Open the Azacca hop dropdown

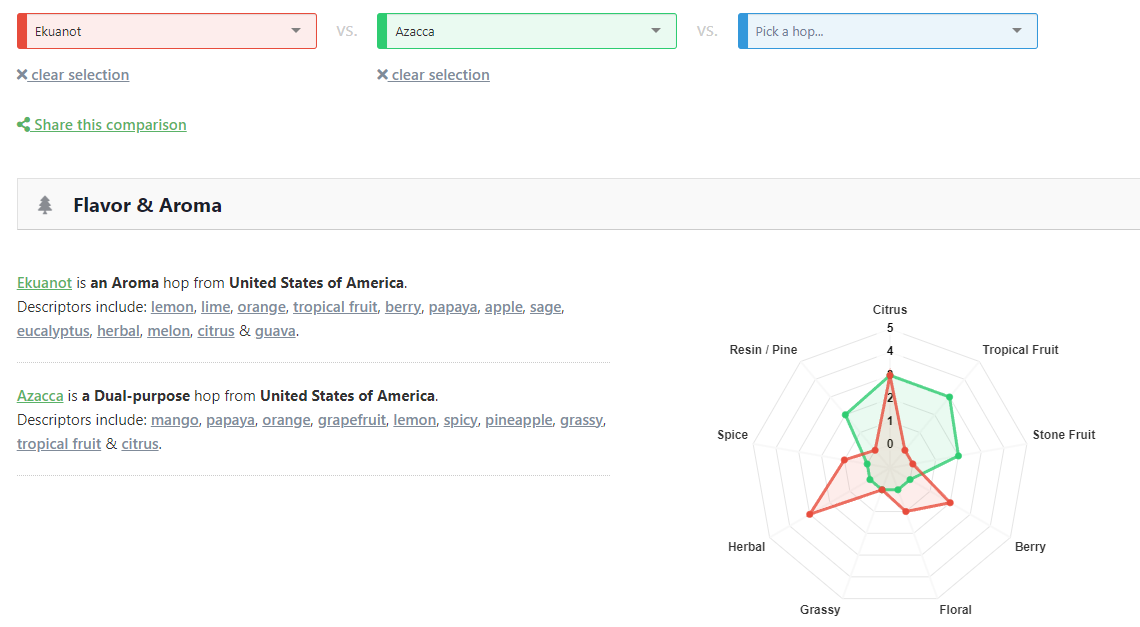pos(527,31)
